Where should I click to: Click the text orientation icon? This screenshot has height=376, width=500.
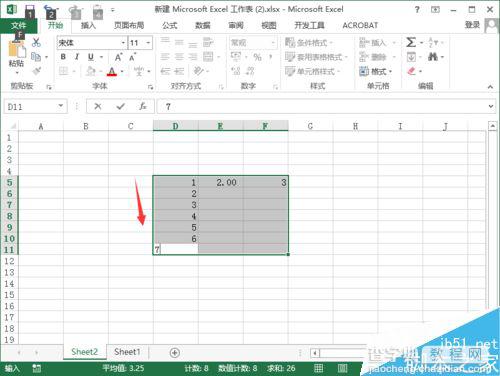[x=199, y=71]
